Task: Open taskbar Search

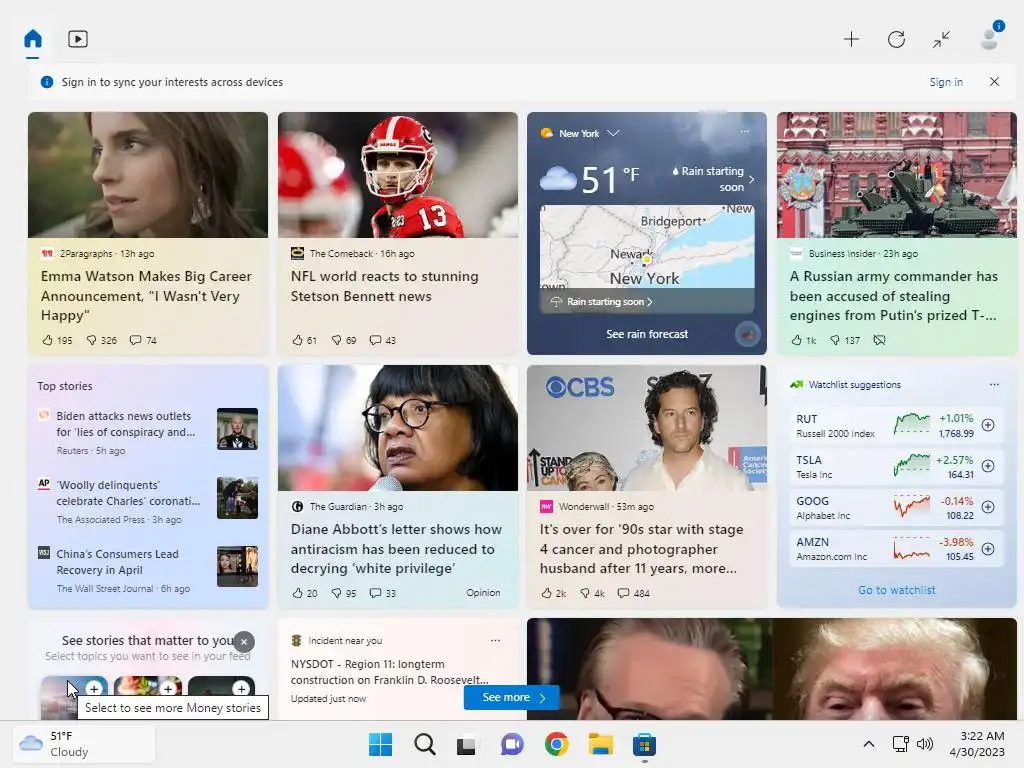Action: [424, 744]
